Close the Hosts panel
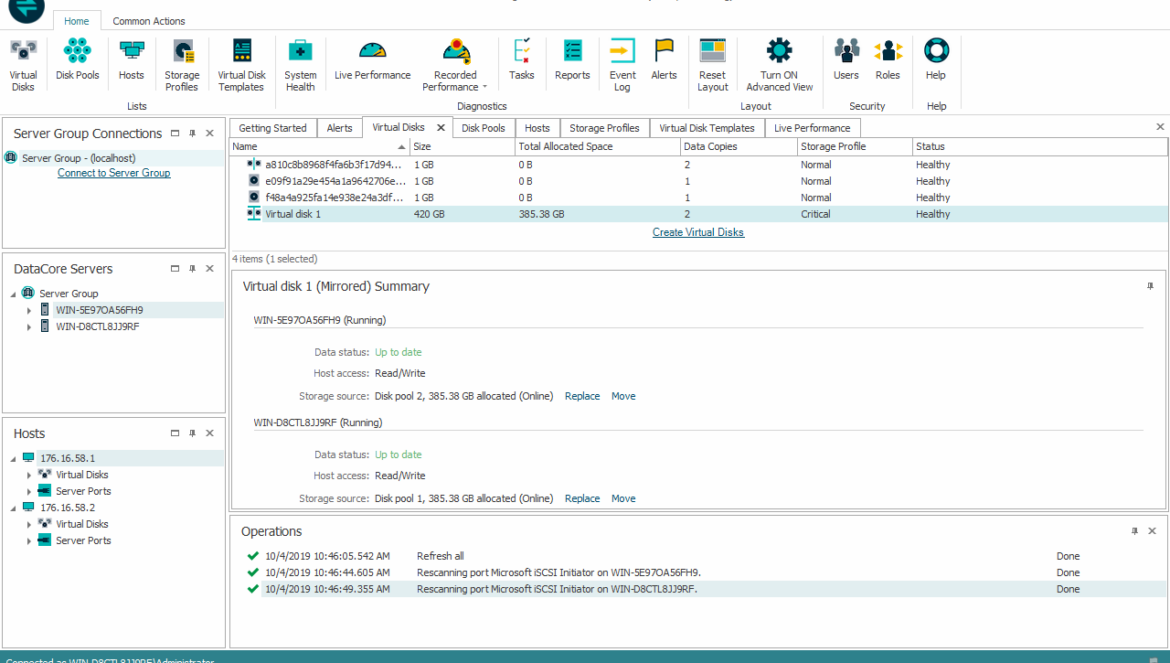1170x663 pixels. point(210,433)
